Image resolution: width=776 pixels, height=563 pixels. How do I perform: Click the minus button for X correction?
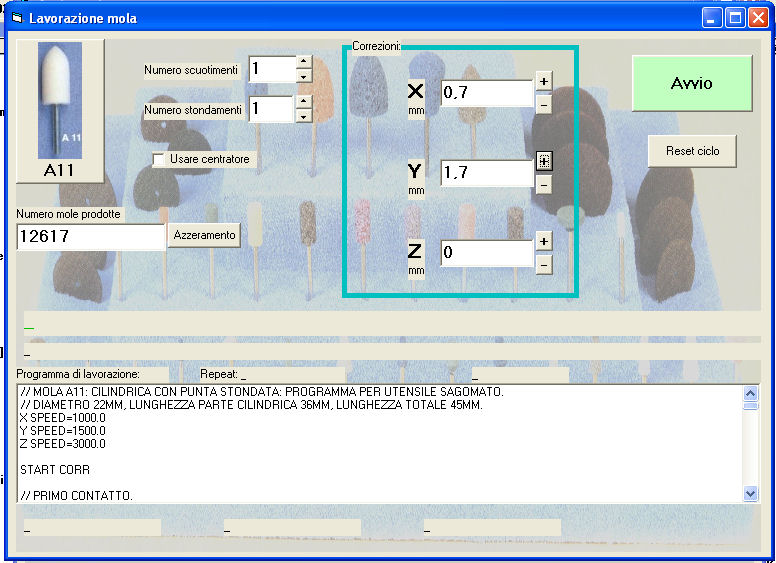pos(543,104)
